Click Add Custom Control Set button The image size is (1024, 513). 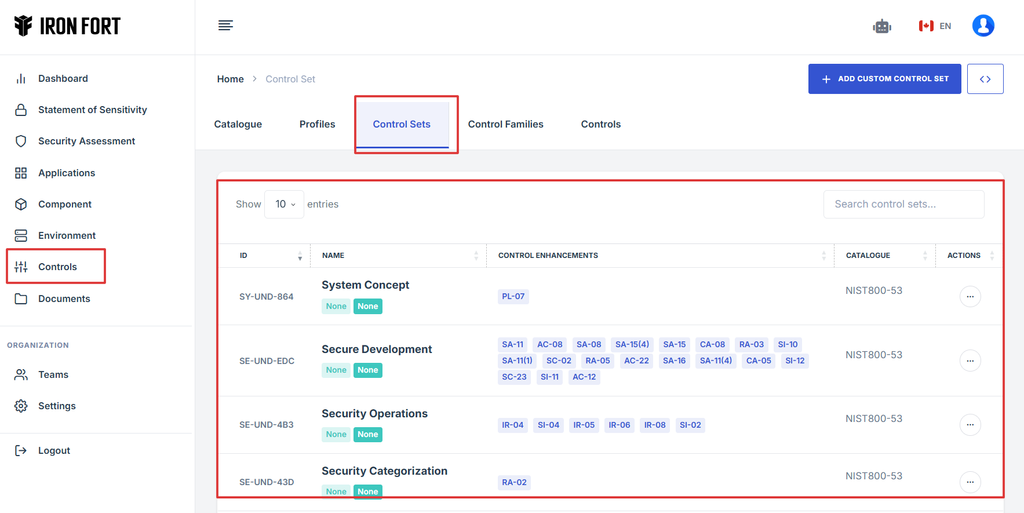[x=884, y=79]
